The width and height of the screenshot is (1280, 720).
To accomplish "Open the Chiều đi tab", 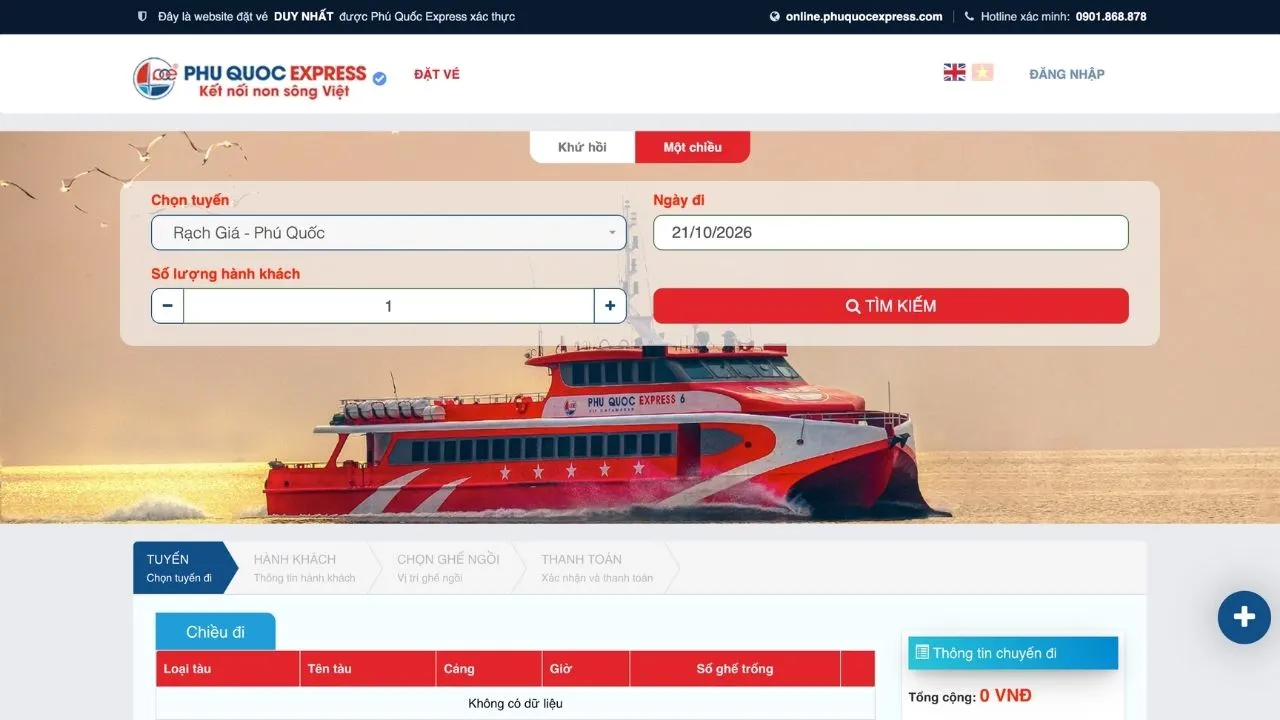I will [x=215, y=632].
